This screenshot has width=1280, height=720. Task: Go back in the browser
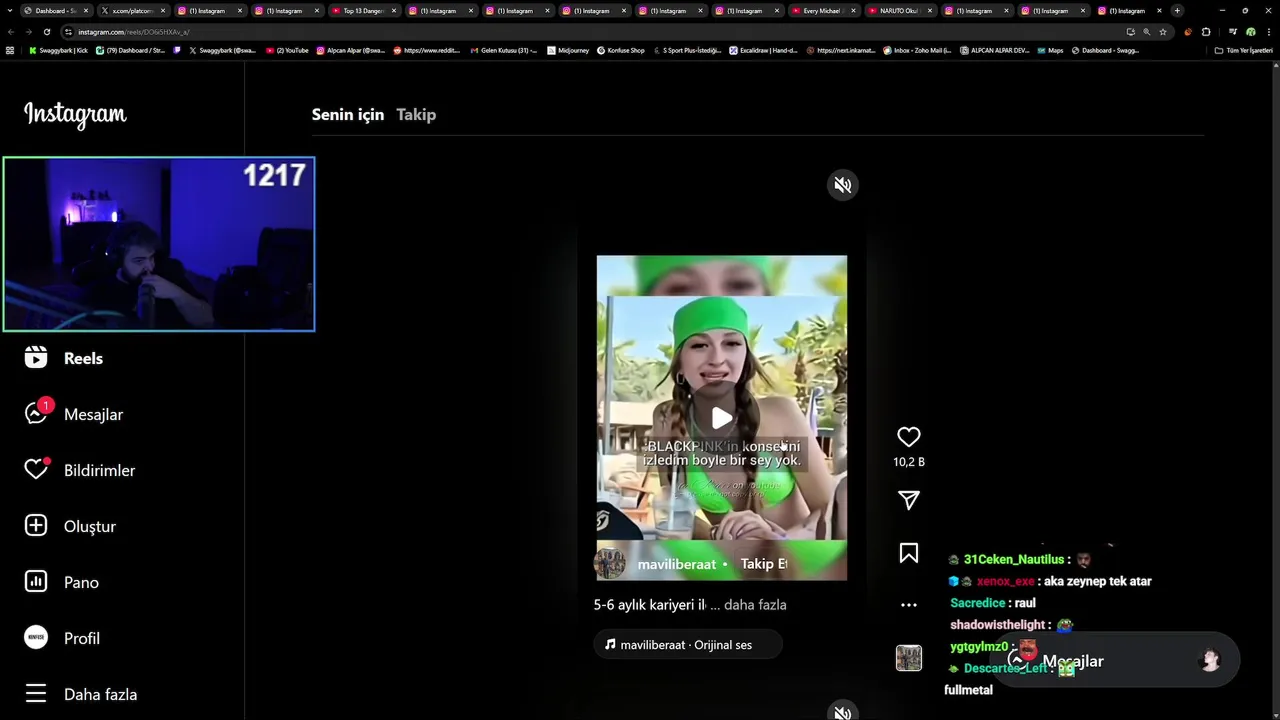point(10,32)
